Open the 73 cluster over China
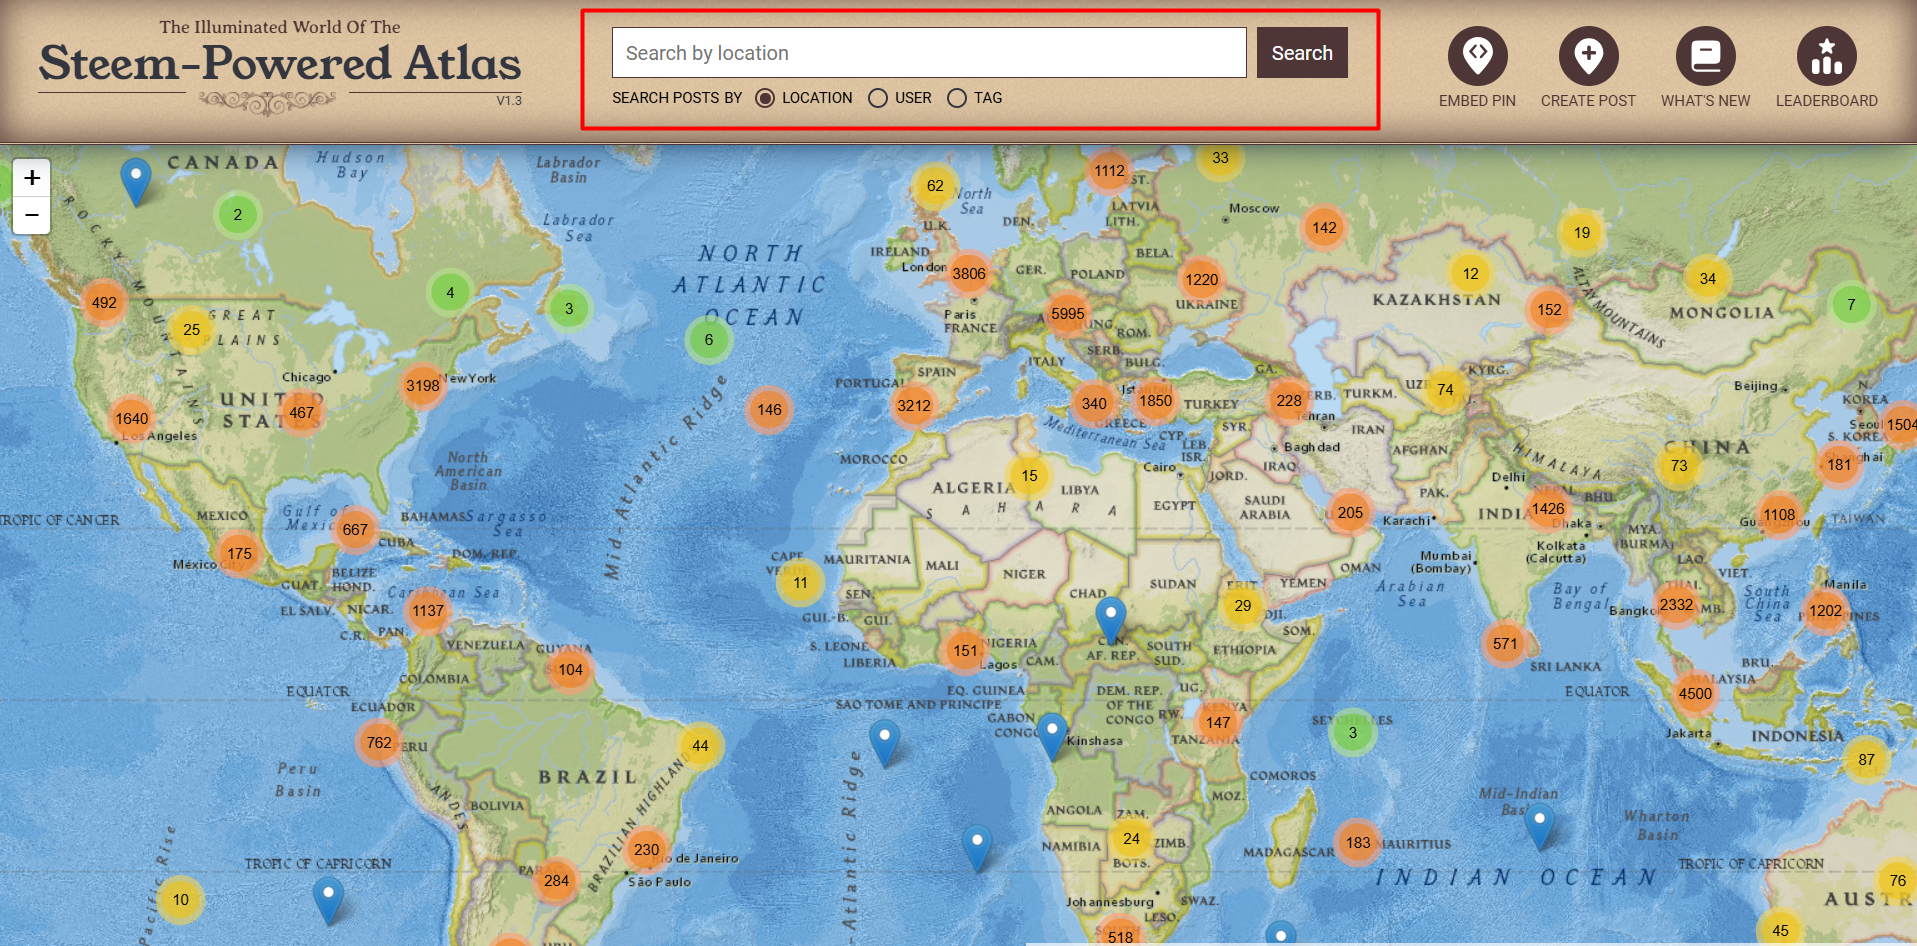This screenshot has height=946, width=1917. pos(1679,466)
